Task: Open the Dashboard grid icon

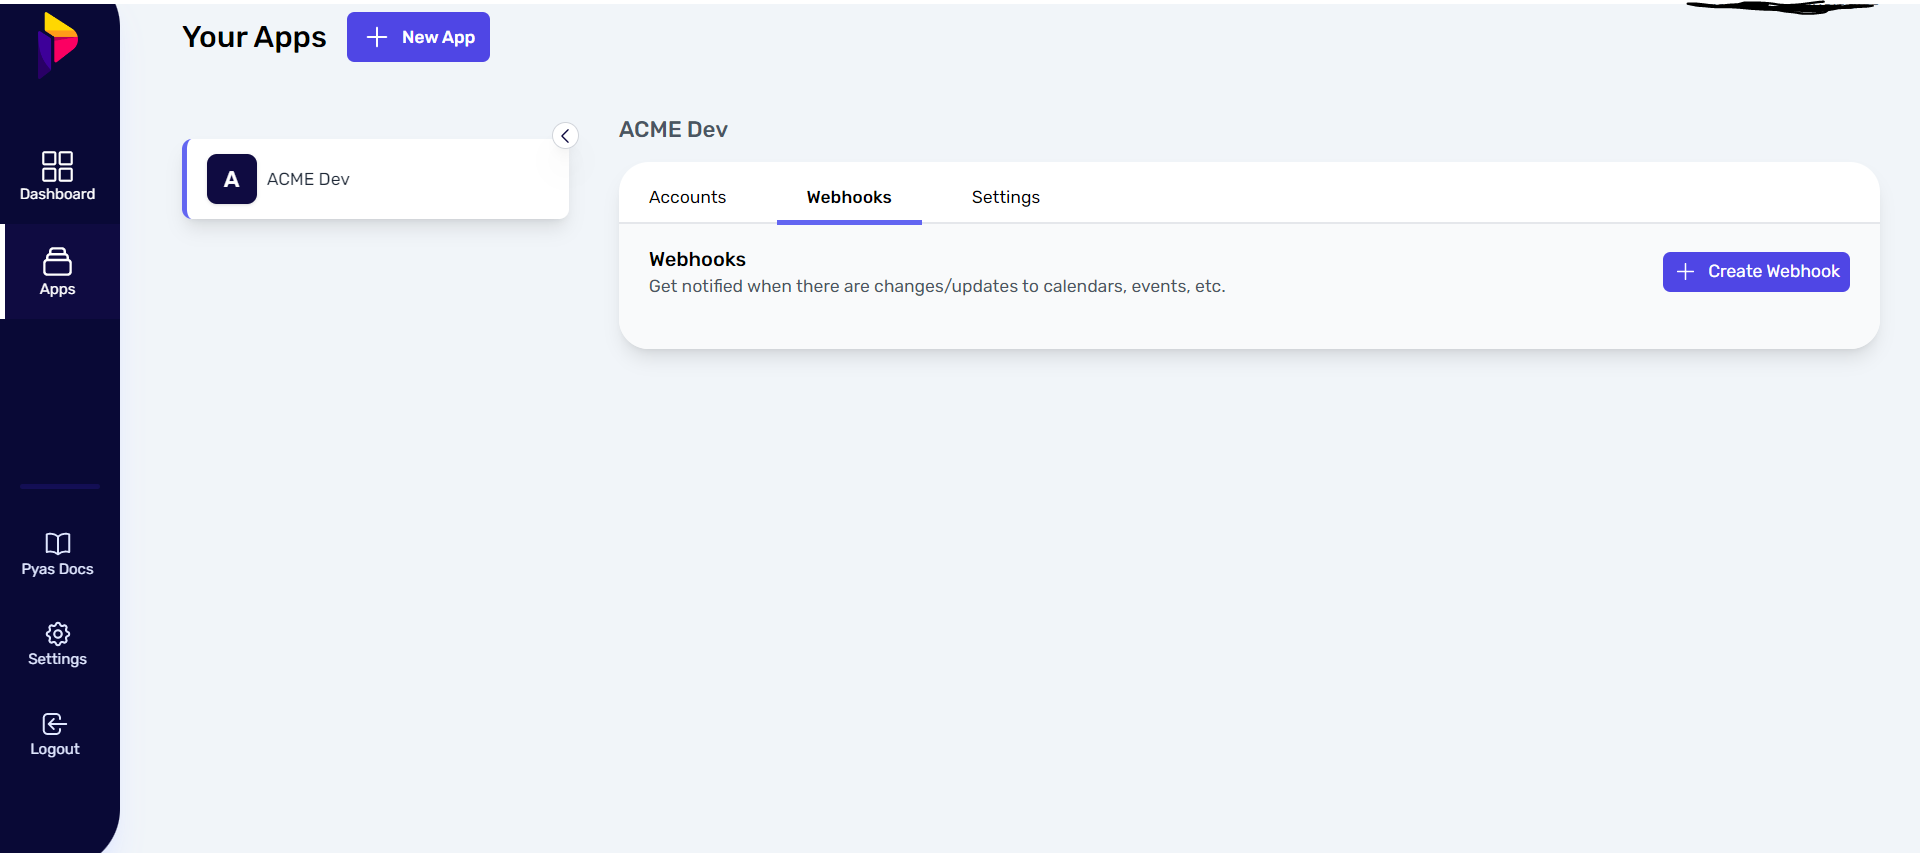Action: (x=57, y=166)
